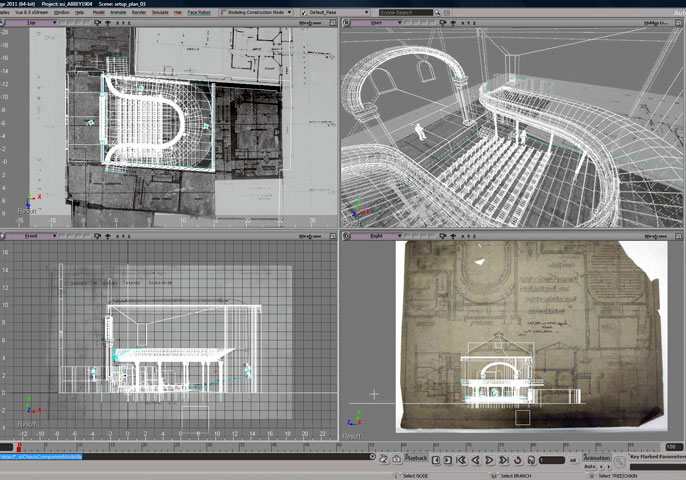Viewport: 686px width, 480px height.
Task: Click the scene search magnifier icon
Action: point(437,13)
